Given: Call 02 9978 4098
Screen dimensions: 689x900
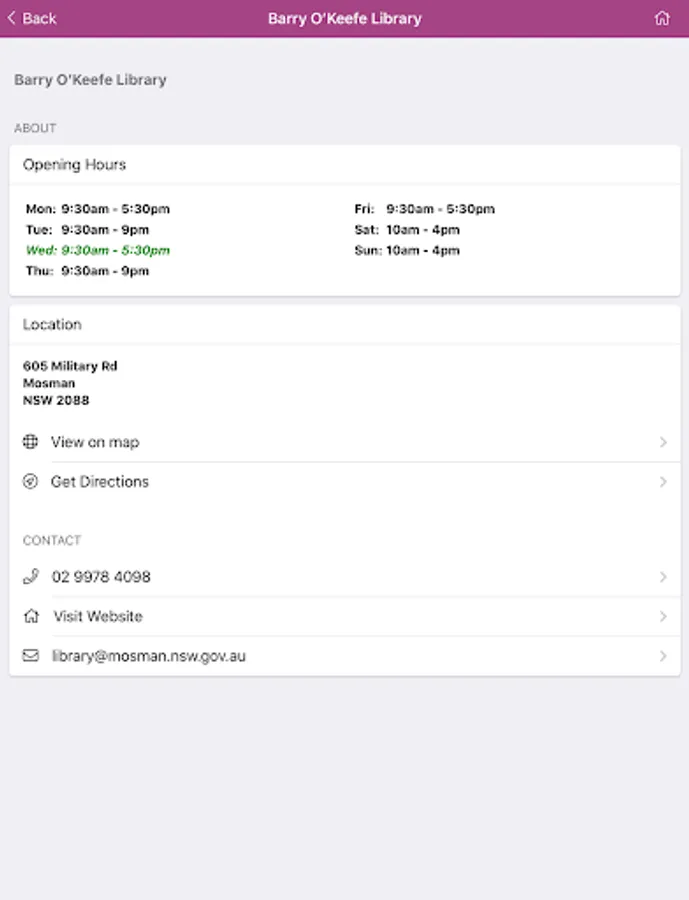Looking at the screenshot, I should click(101, 577).
